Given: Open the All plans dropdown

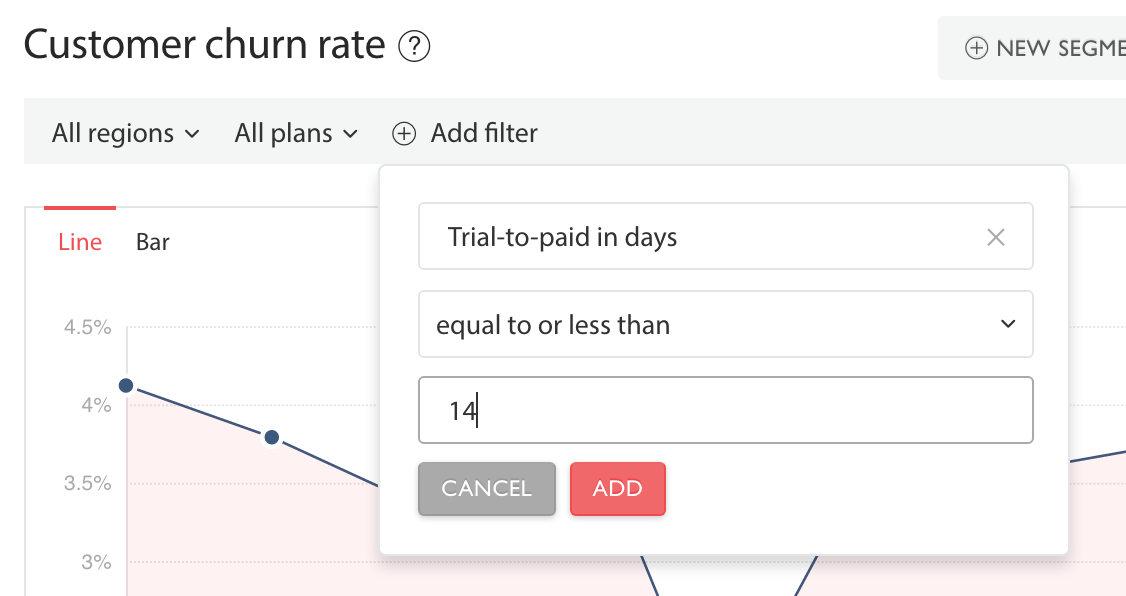Looking at the screenshot, I should (x=296, y=133).
